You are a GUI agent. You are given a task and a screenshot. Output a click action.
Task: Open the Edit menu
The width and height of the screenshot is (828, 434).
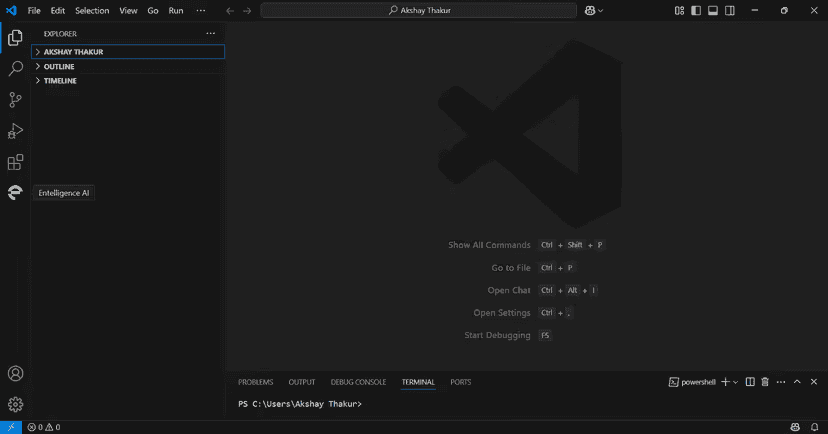coord(58,11)
